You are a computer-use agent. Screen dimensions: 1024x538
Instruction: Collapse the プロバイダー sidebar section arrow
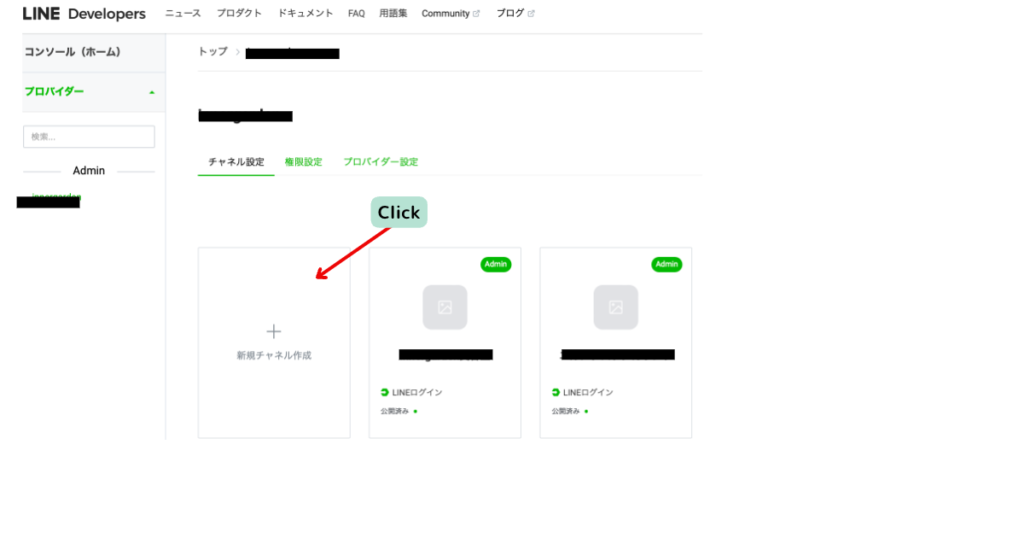click(x=152, y=92)
